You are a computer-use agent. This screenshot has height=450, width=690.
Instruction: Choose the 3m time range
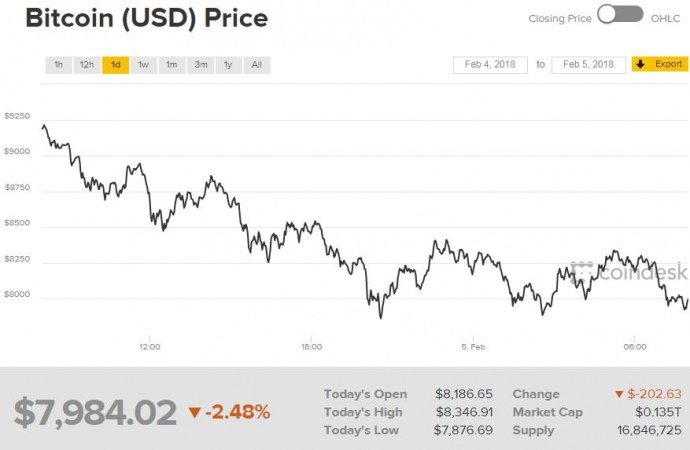click(x=200, y=65)
